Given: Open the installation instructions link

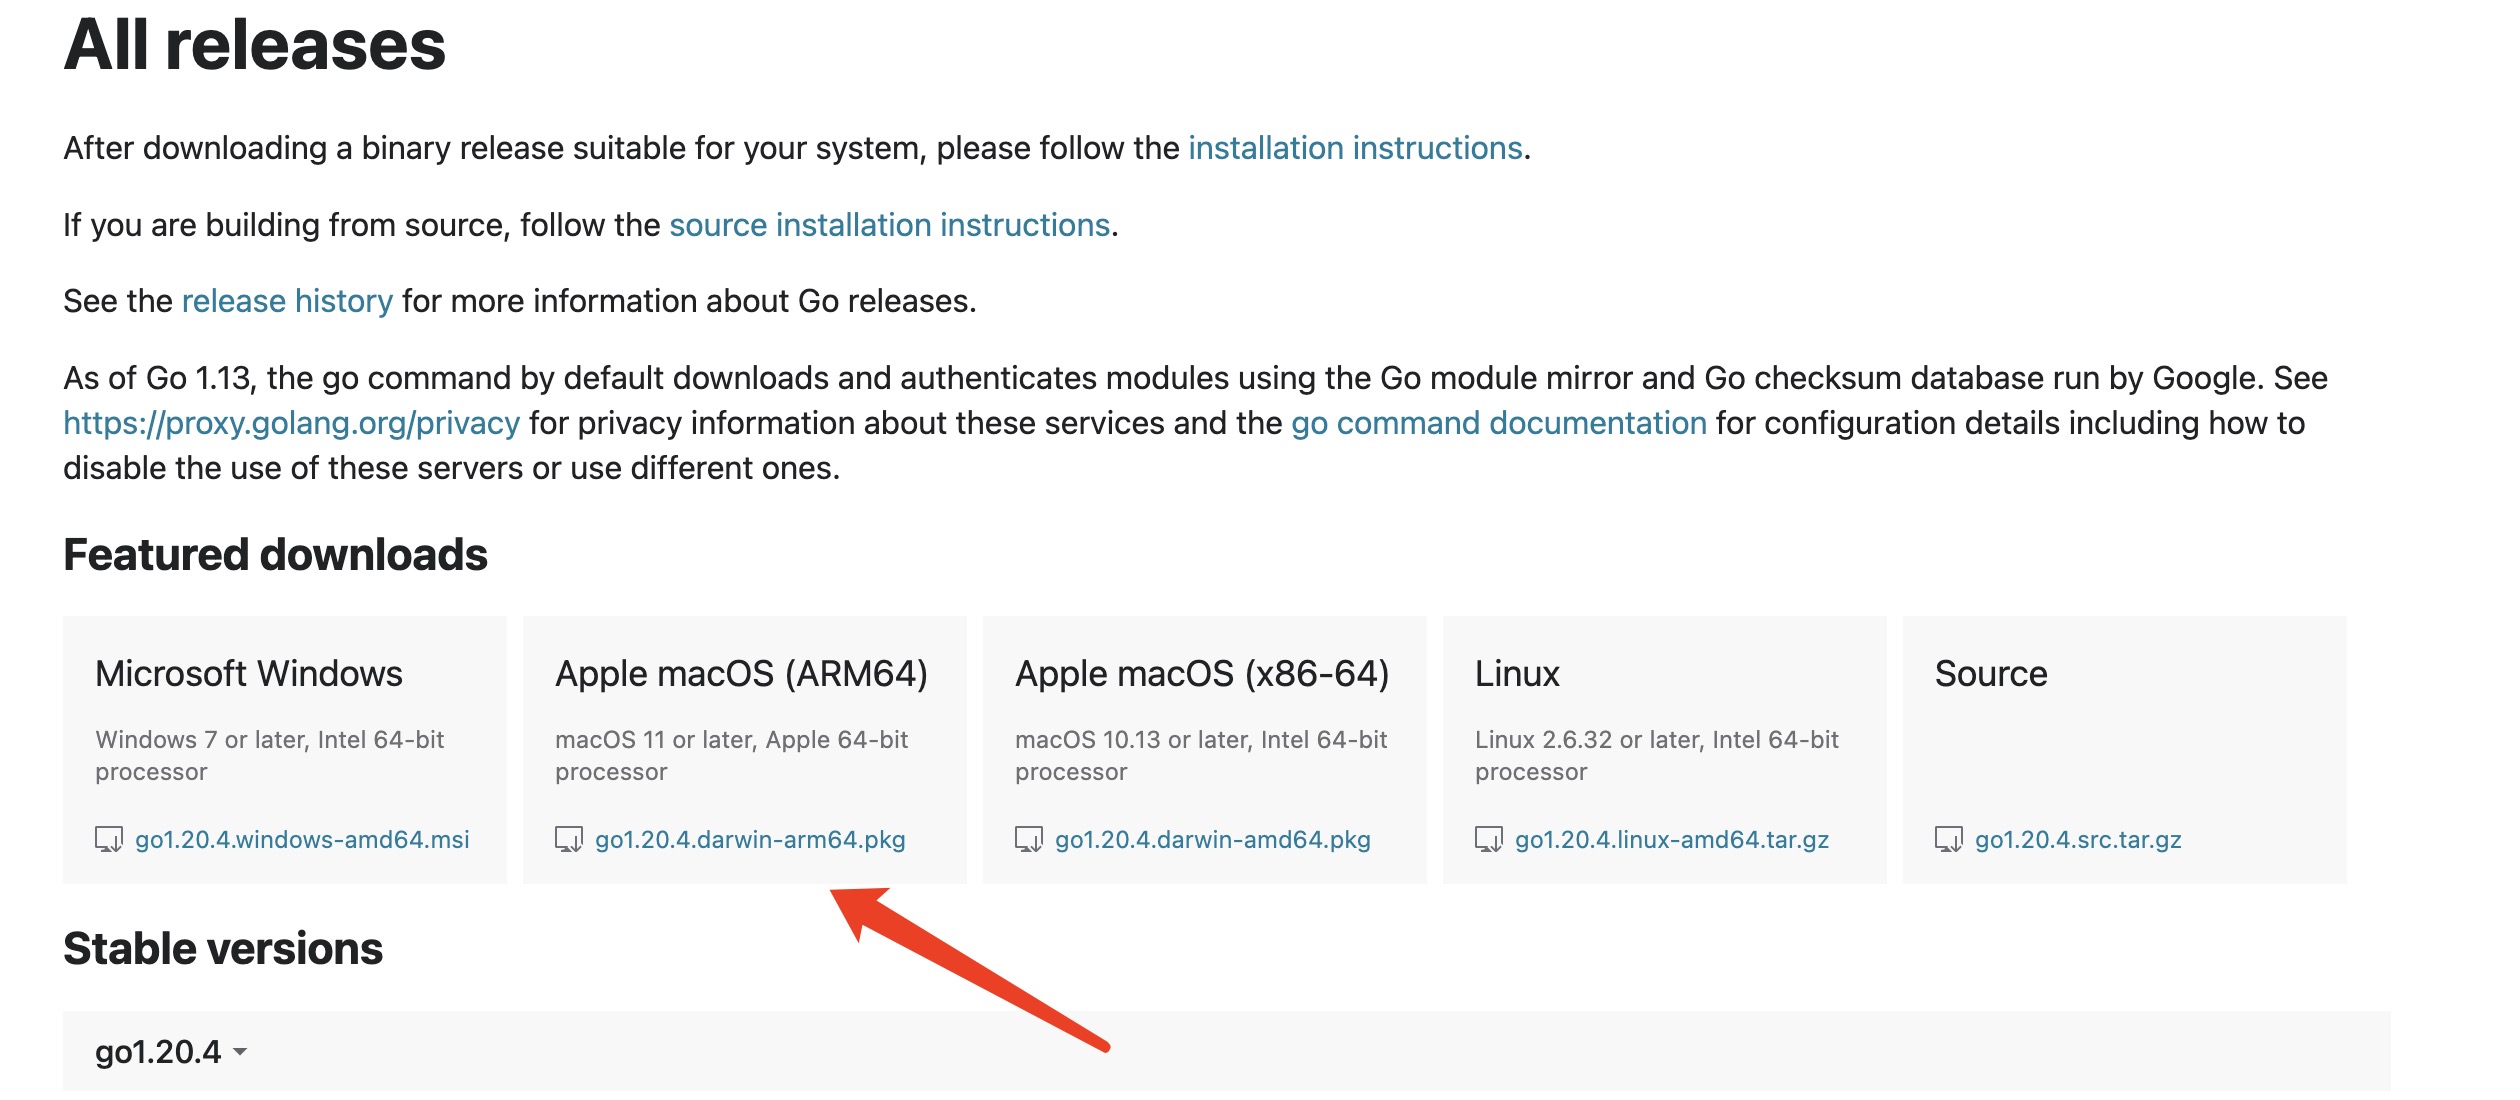Looking at the screenshot, I should coord(1355,148).
